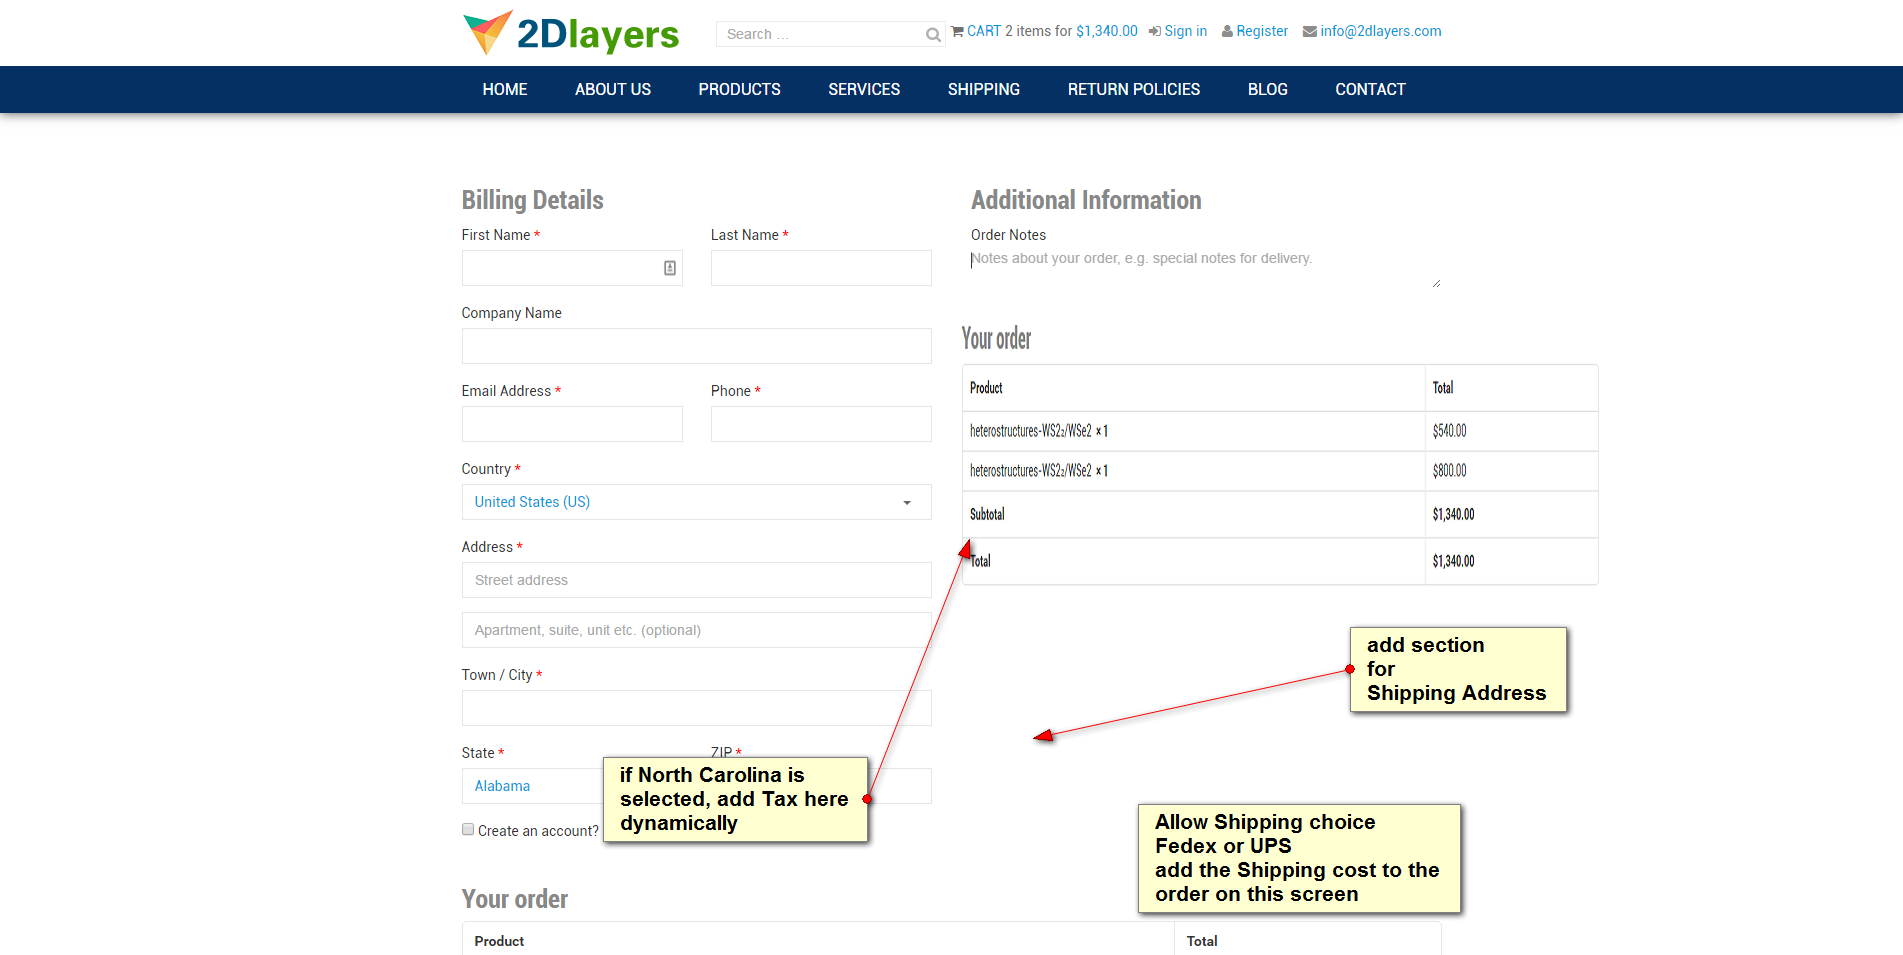Open the PRODUCTS menu
The height and width of the screenshot is (955, 1903).
point(740,90)
